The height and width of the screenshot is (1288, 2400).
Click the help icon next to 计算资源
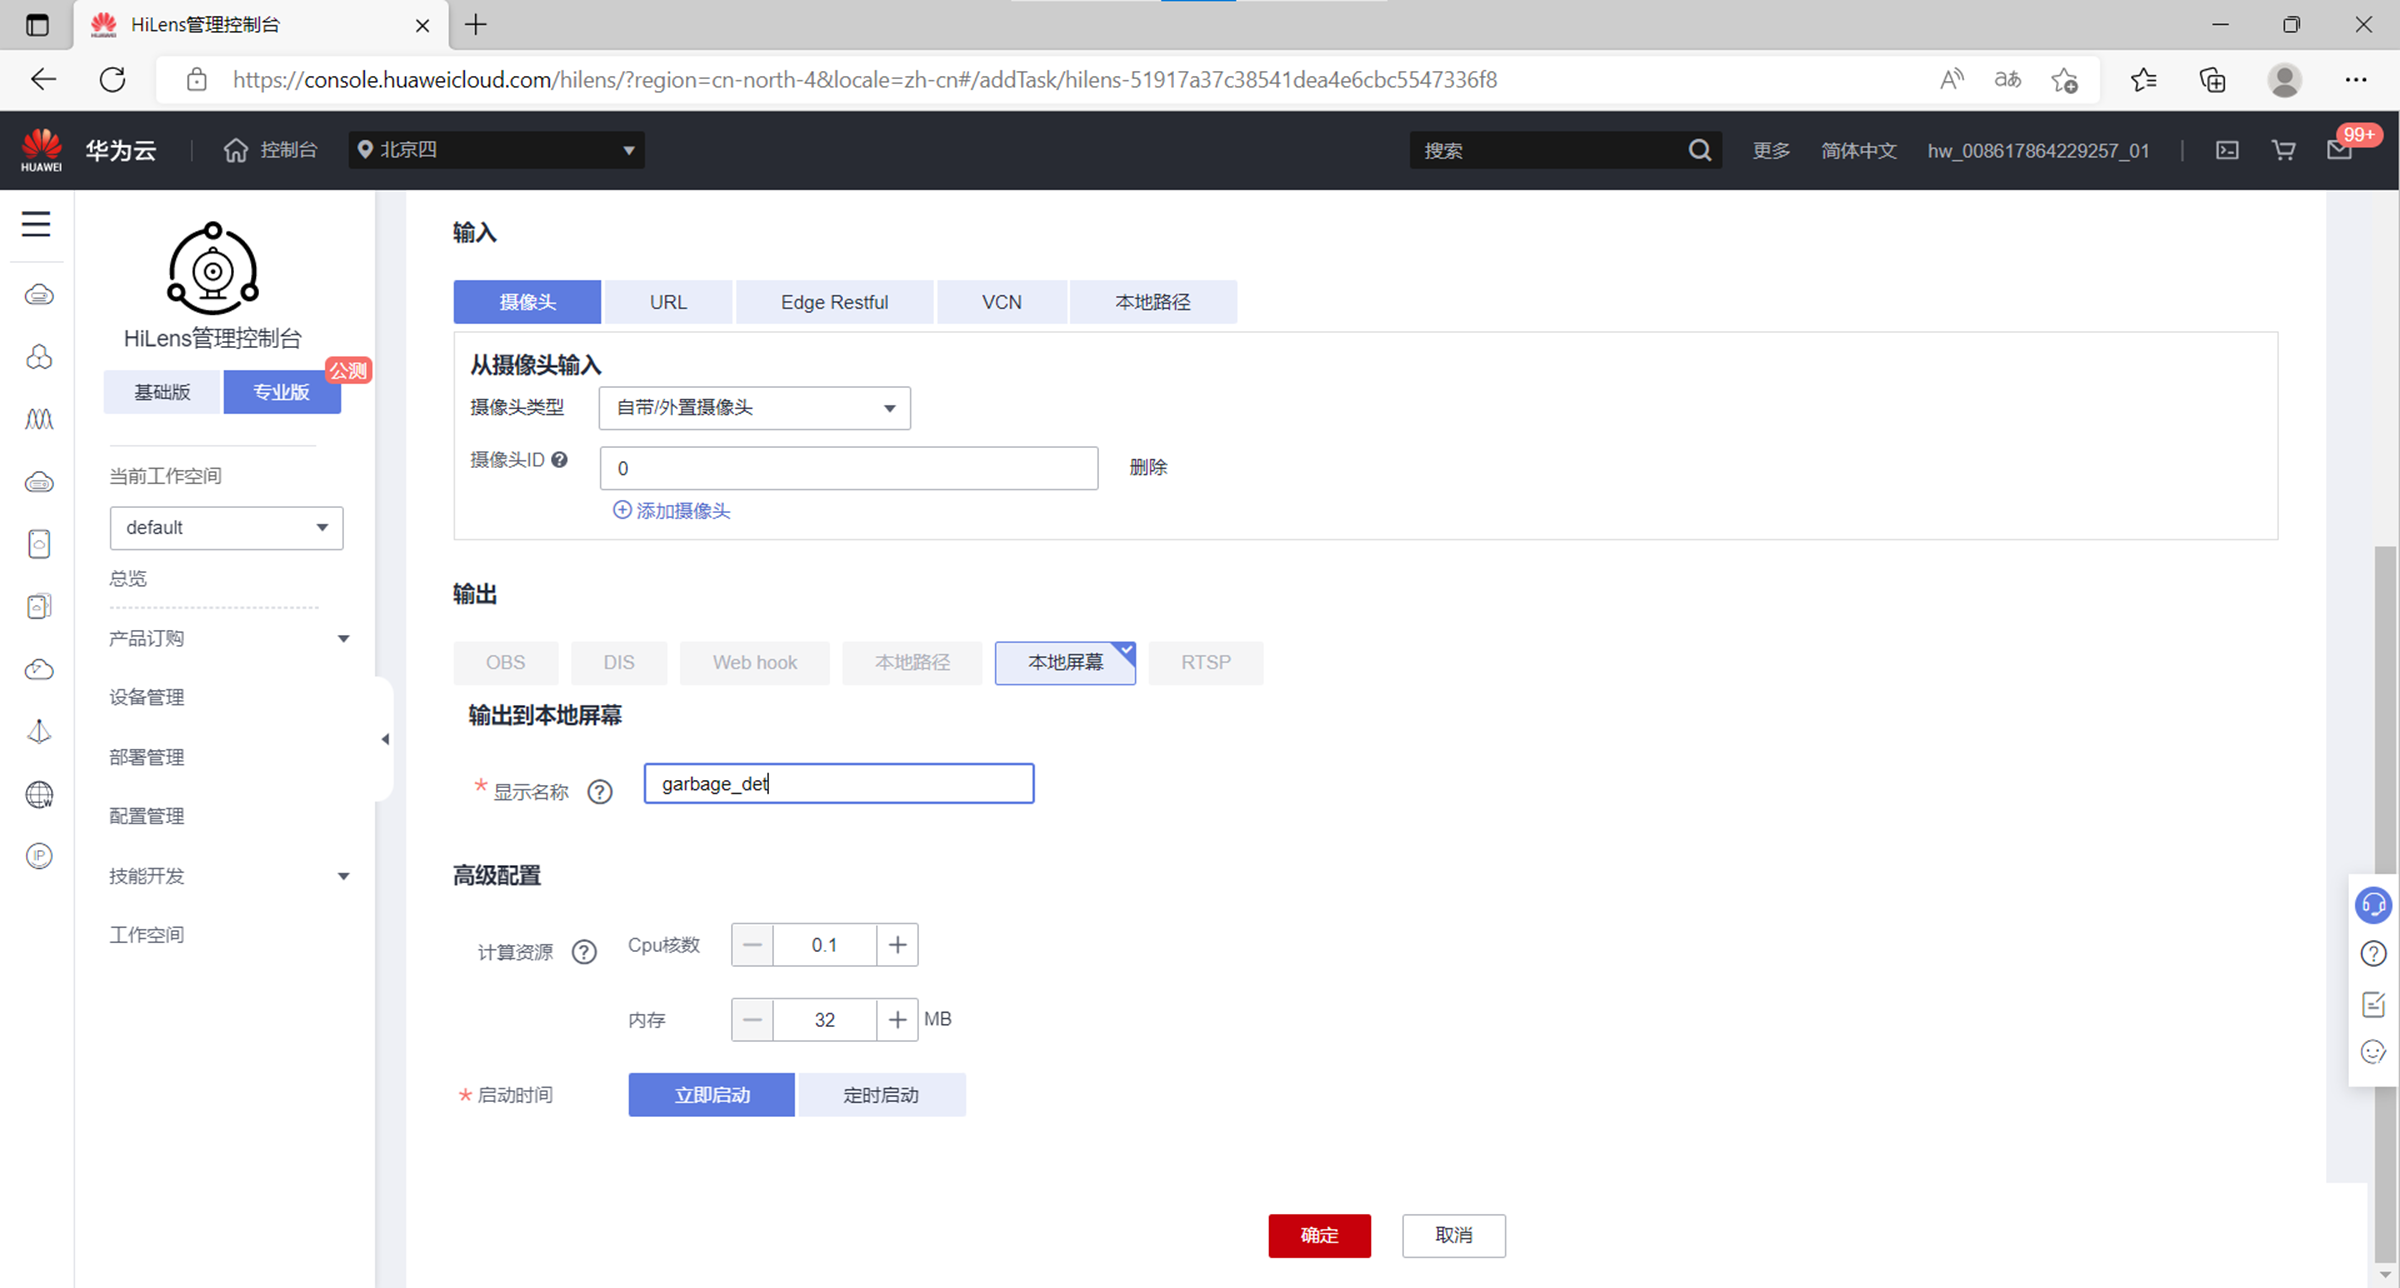(584, 952)
